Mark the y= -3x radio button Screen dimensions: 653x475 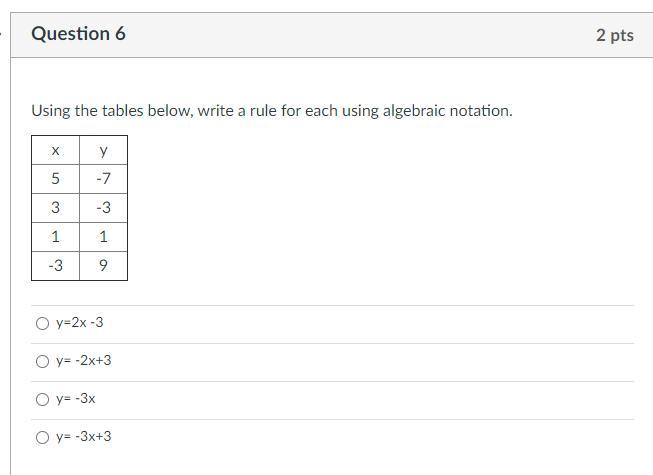[42, 399]
